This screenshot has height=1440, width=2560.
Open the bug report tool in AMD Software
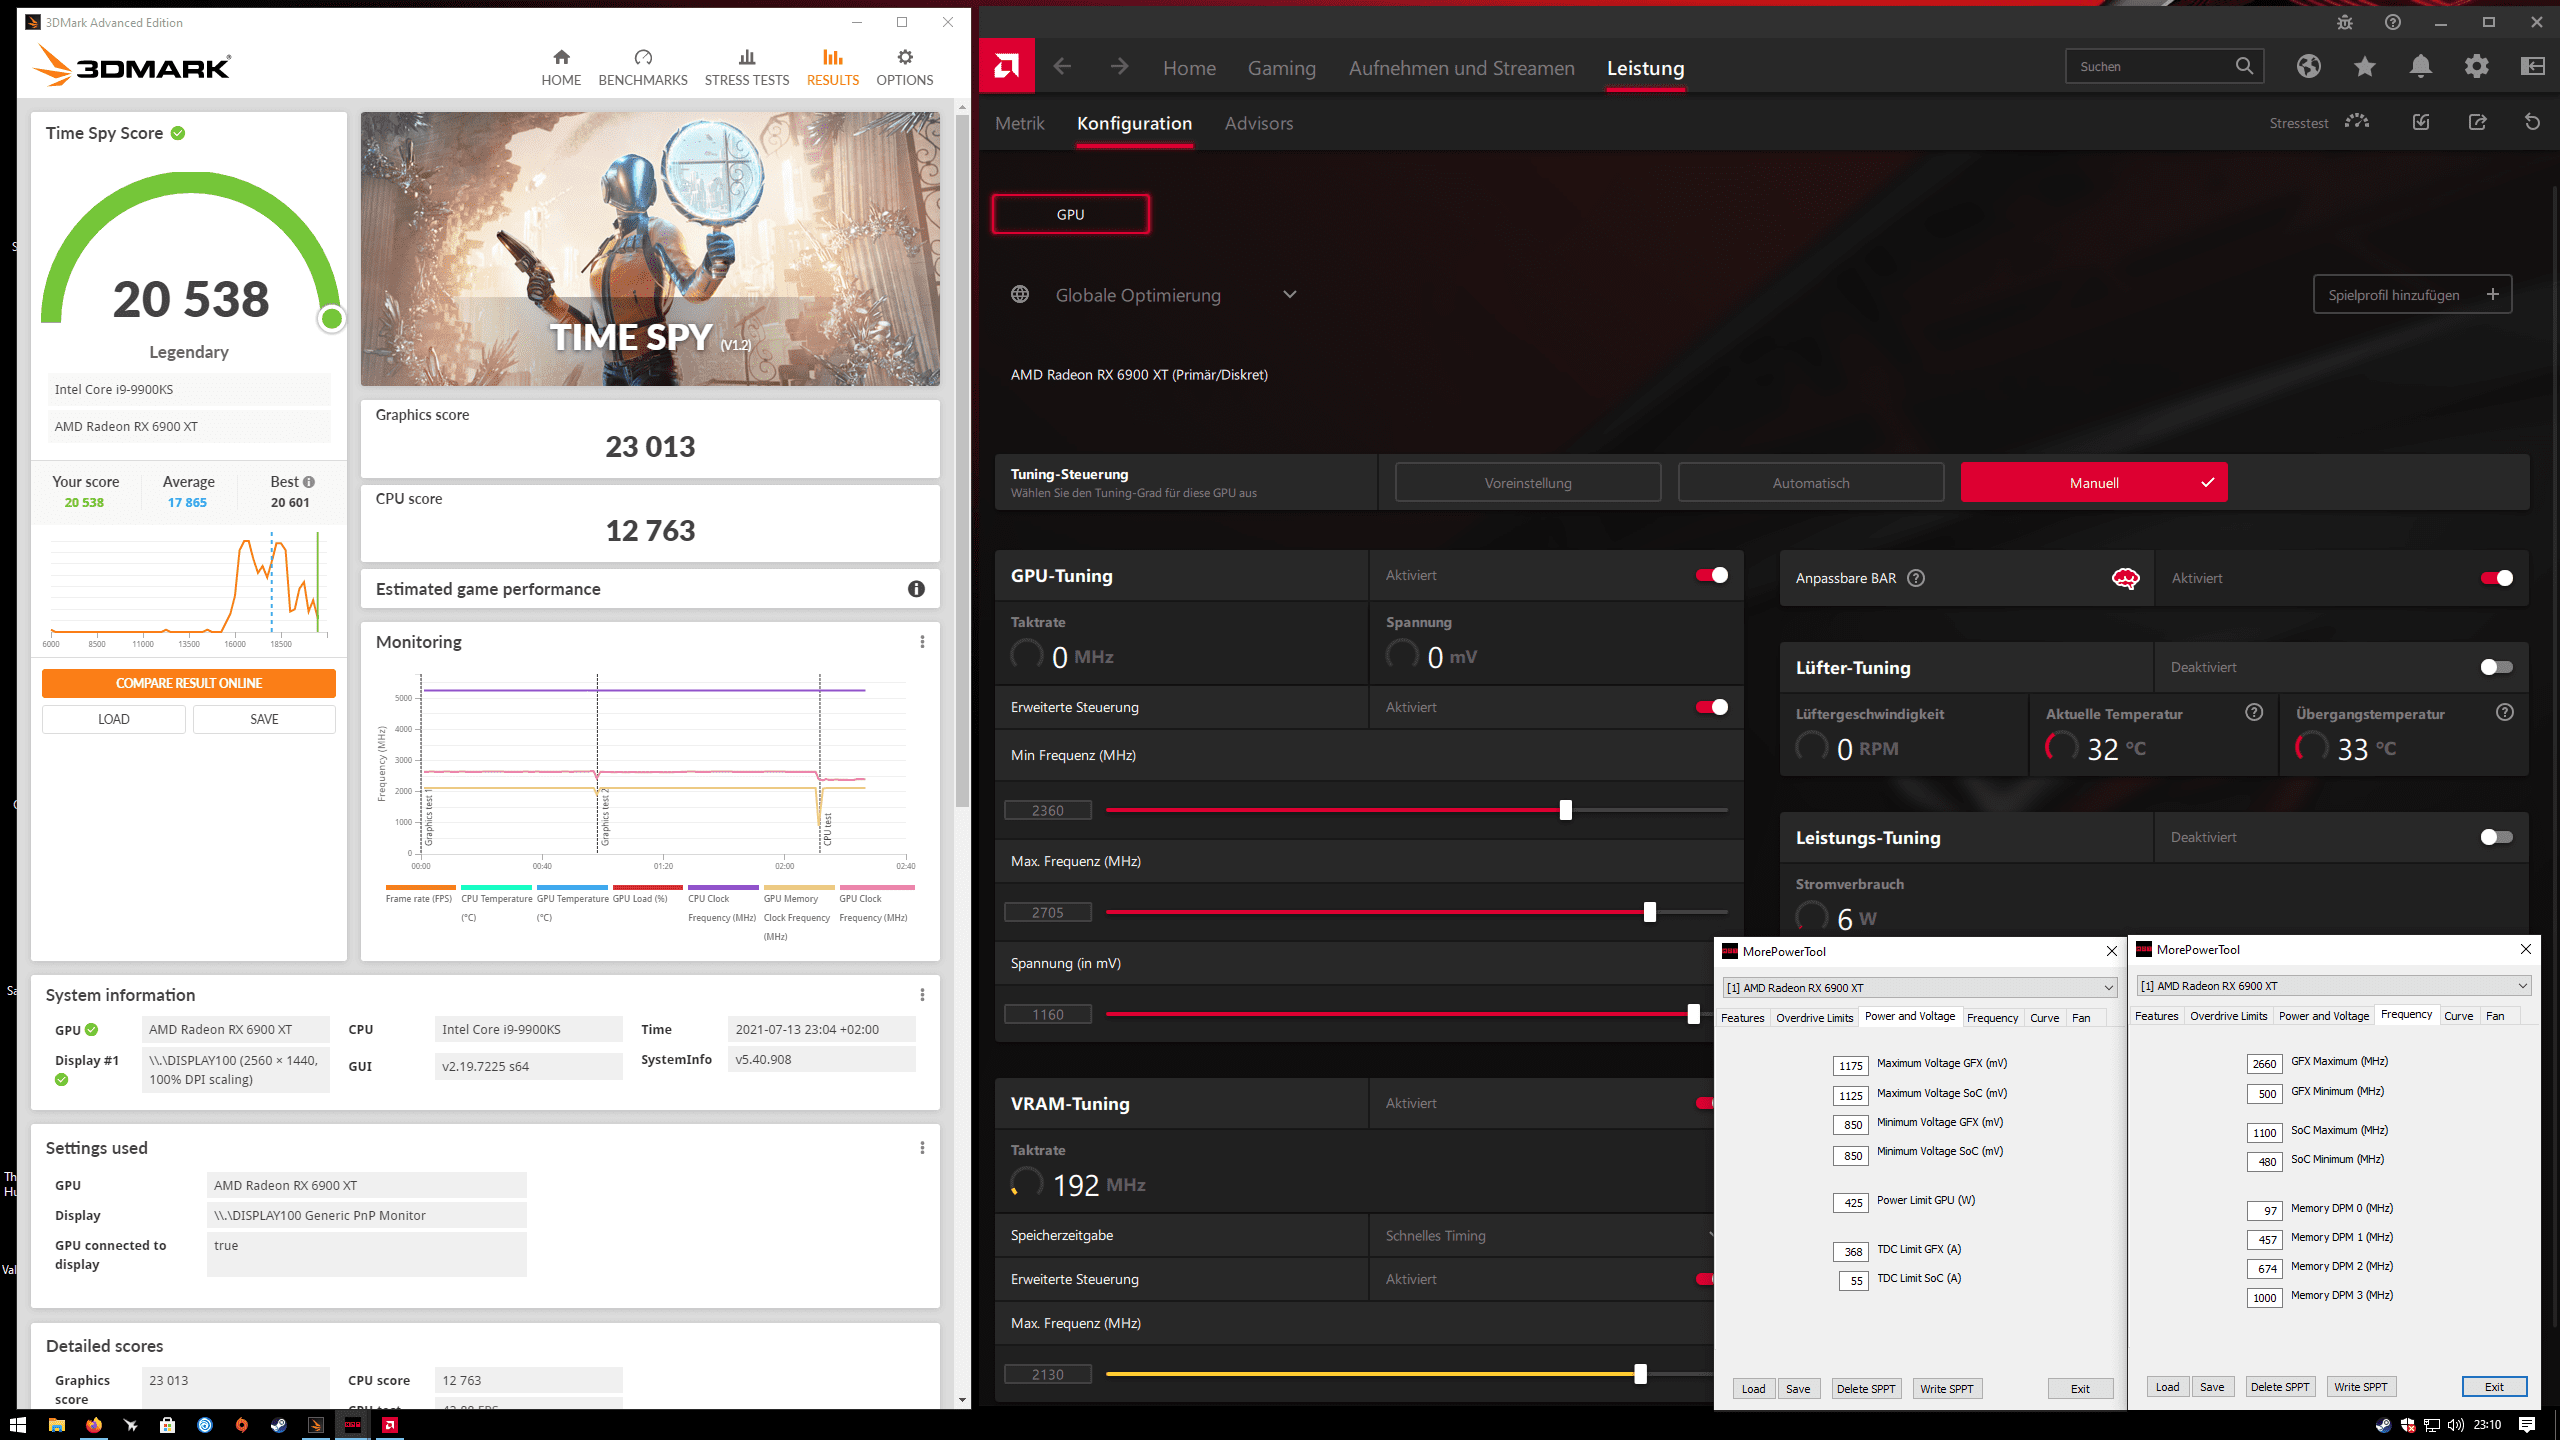[2344, 22]
